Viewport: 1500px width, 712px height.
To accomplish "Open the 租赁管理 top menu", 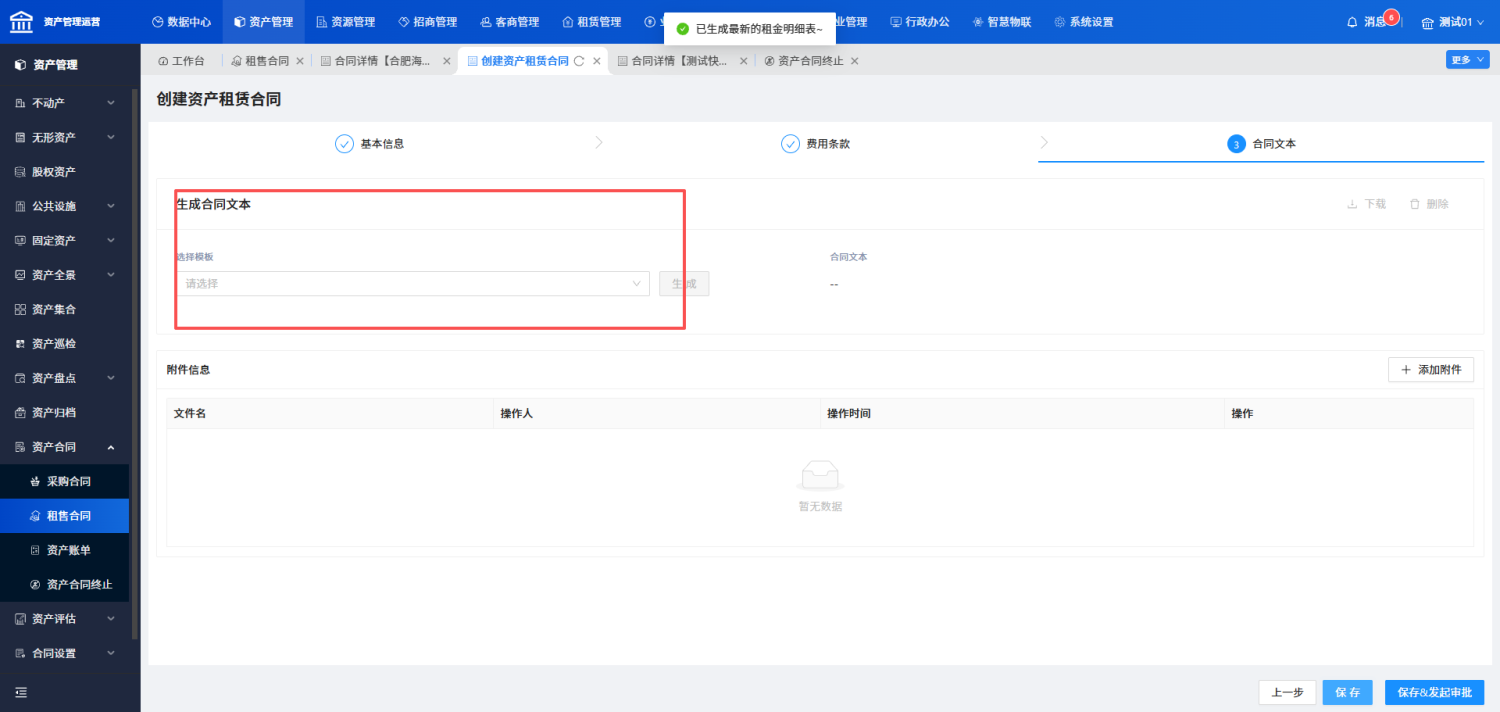I will (x=591, y=22).
